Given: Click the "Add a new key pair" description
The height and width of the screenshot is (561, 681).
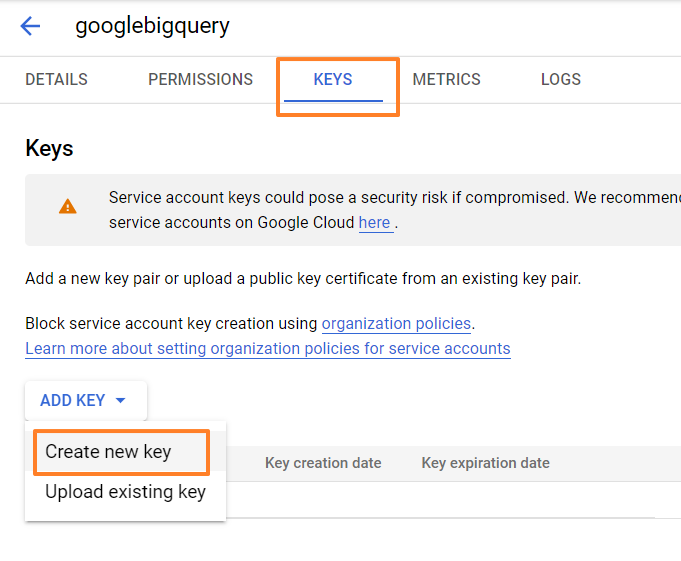Looking at the screenshot, I should pyautogui.click(x=302, y=278).
